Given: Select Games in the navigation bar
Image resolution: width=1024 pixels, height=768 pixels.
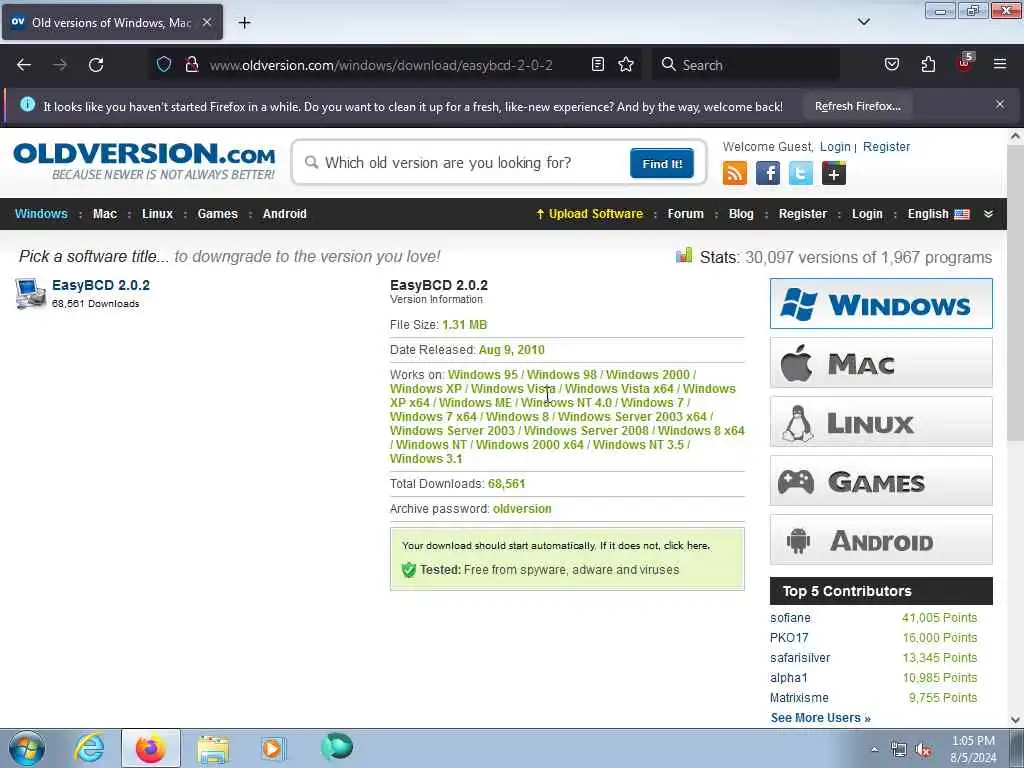Looking at the screenshot, I should 217,214.
